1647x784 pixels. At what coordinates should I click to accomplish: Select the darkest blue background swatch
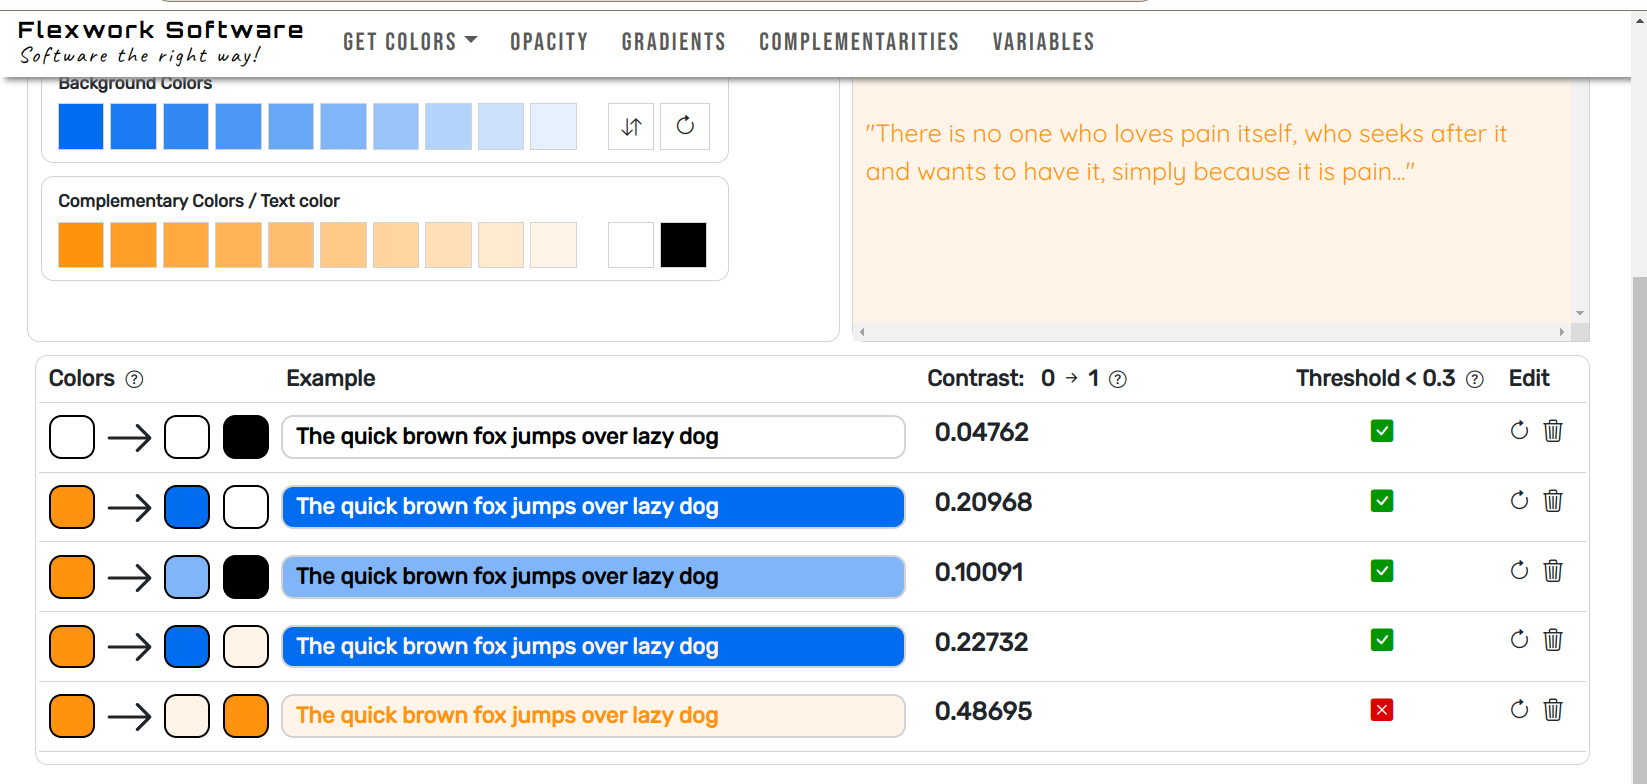point(81,127)
